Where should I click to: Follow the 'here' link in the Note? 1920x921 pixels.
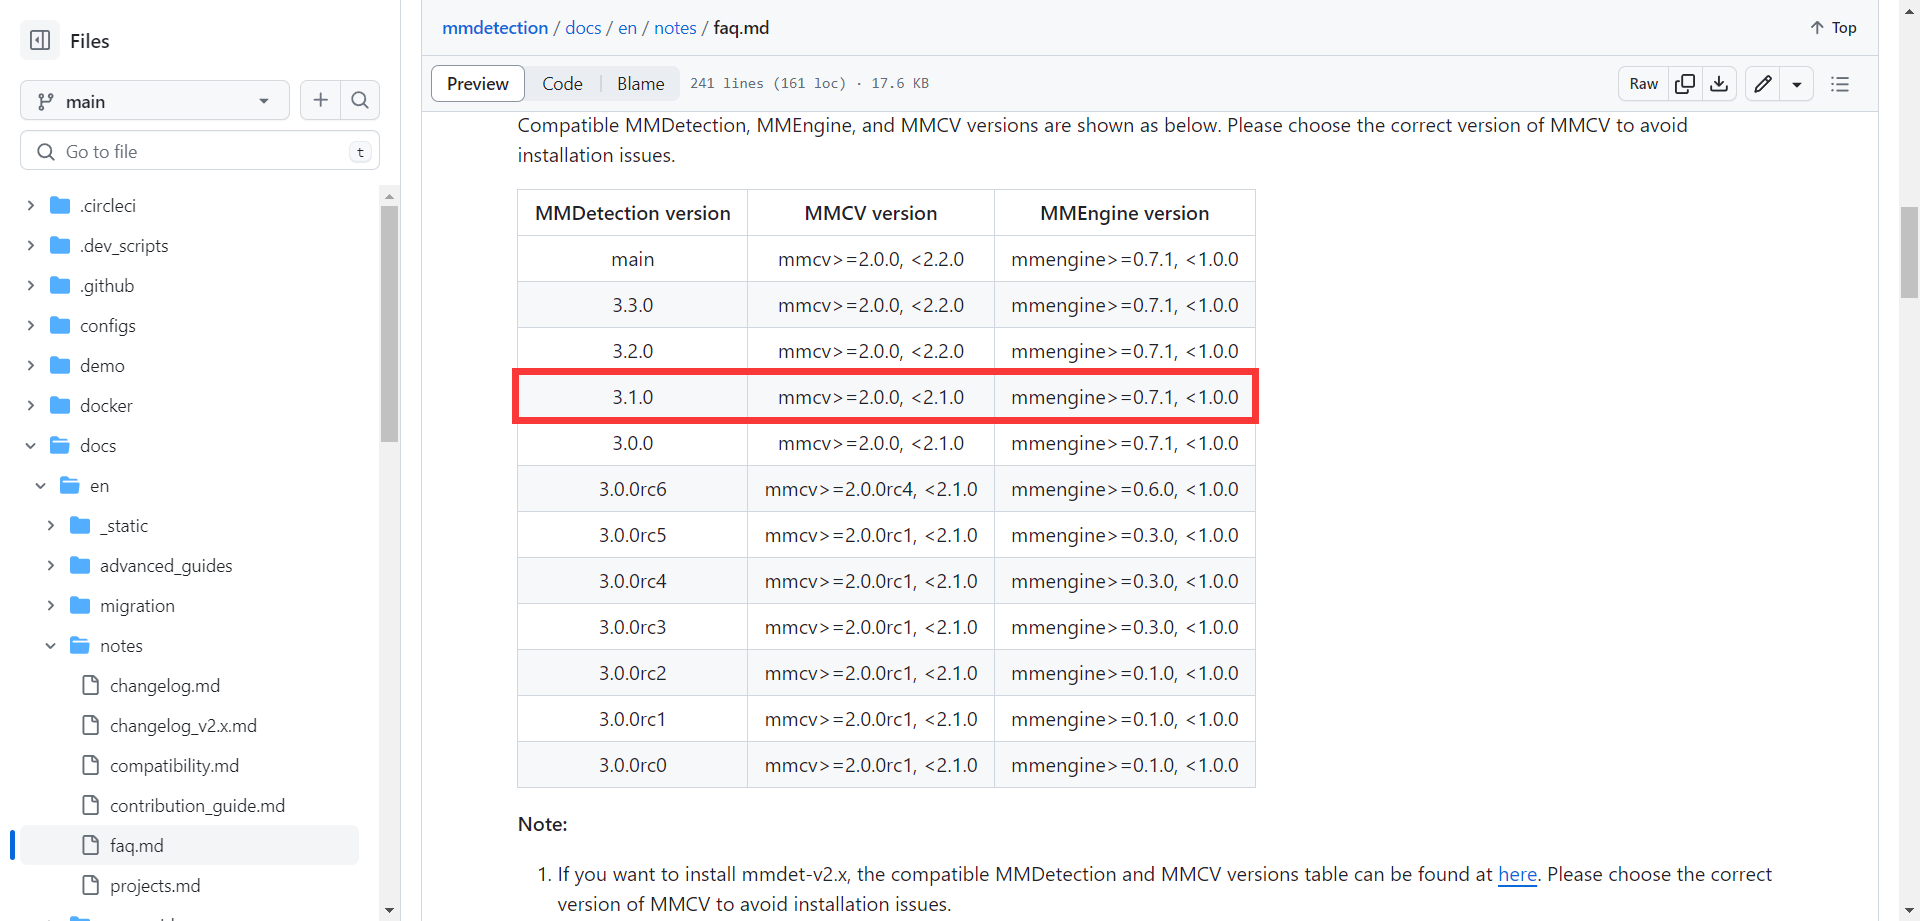(x=1517, y=874)
